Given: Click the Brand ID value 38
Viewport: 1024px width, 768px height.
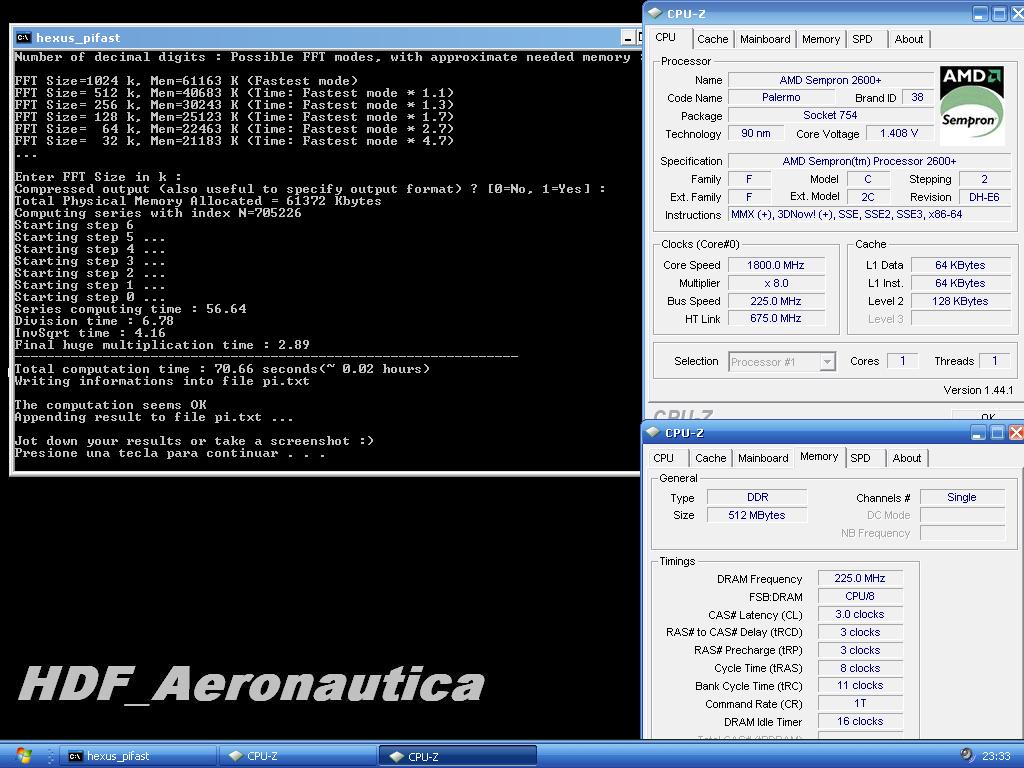Looking at the screenshot, I should click(918, 97).
